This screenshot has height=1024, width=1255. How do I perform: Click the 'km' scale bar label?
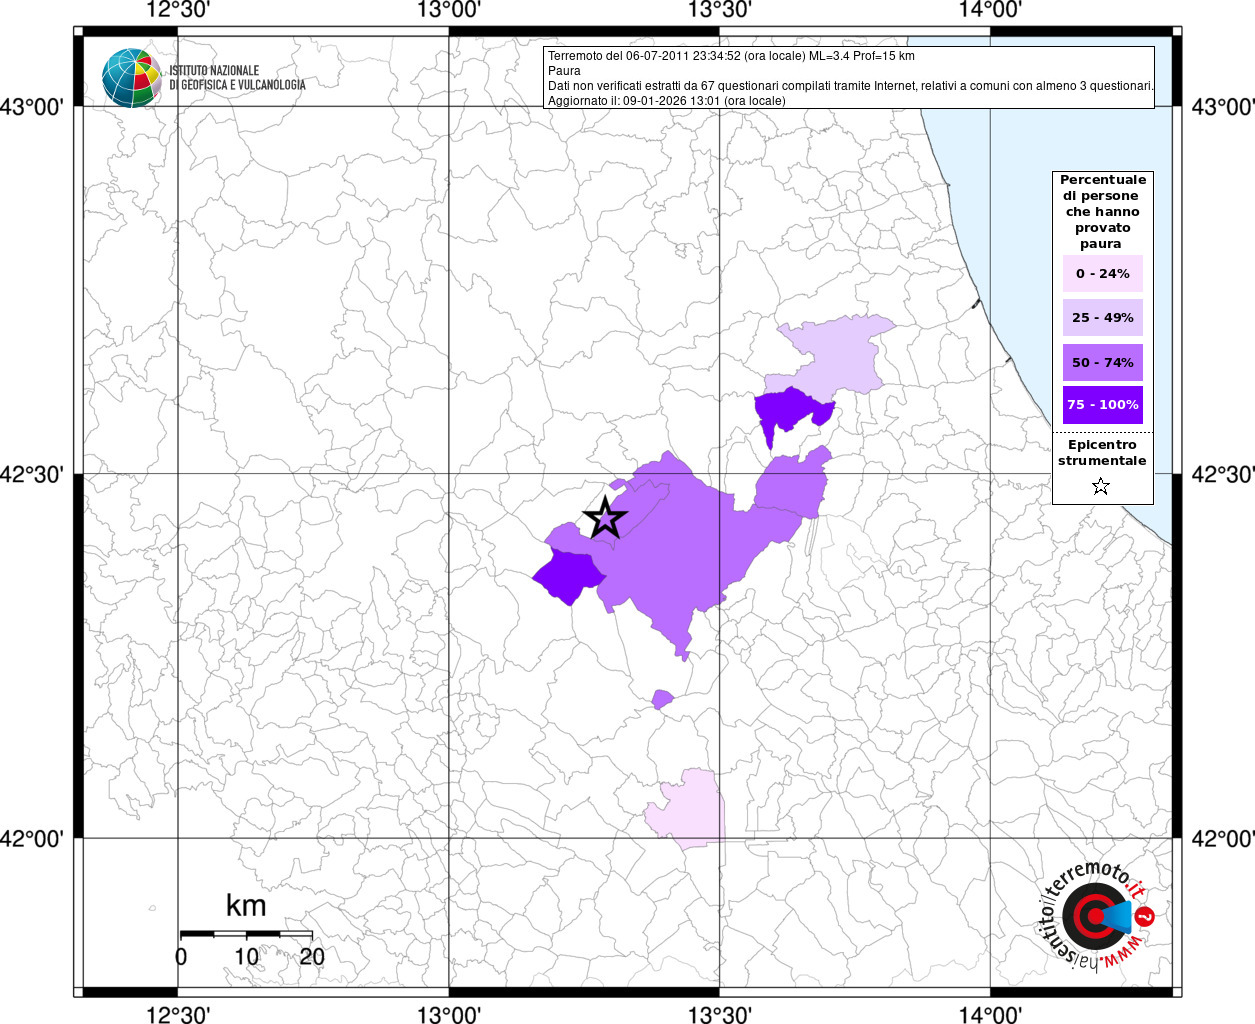(x=246, y=906)
